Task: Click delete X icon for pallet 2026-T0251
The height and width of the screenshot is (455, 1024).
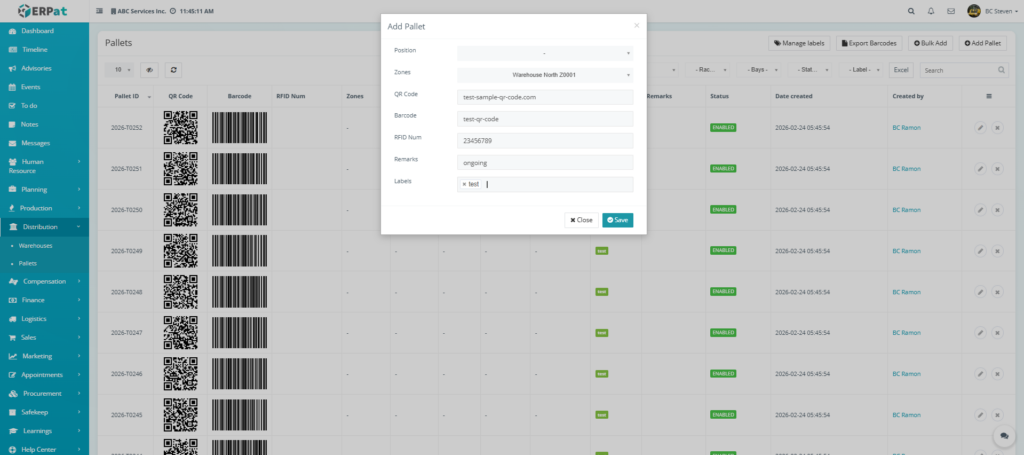Action: point(997,169)
